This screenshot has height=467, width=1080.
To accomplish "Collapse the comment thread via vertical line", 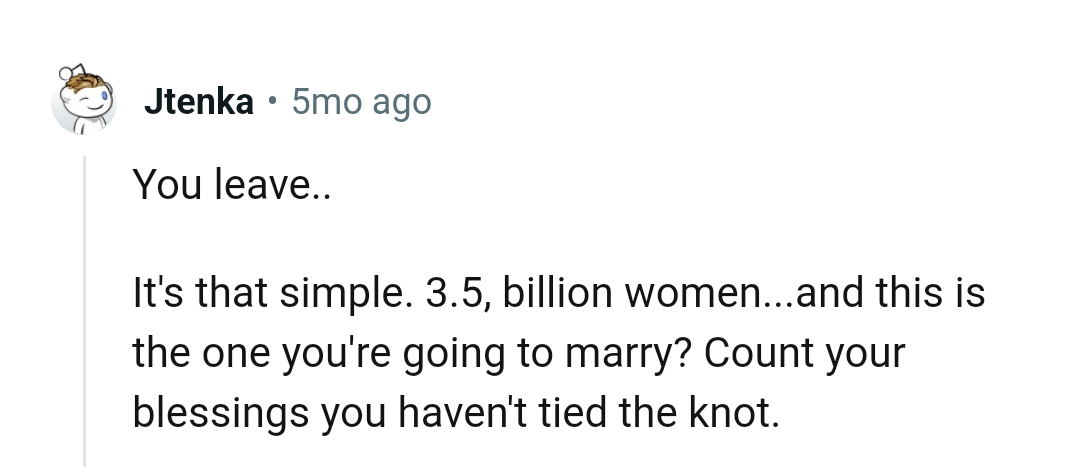I will 85,310.
